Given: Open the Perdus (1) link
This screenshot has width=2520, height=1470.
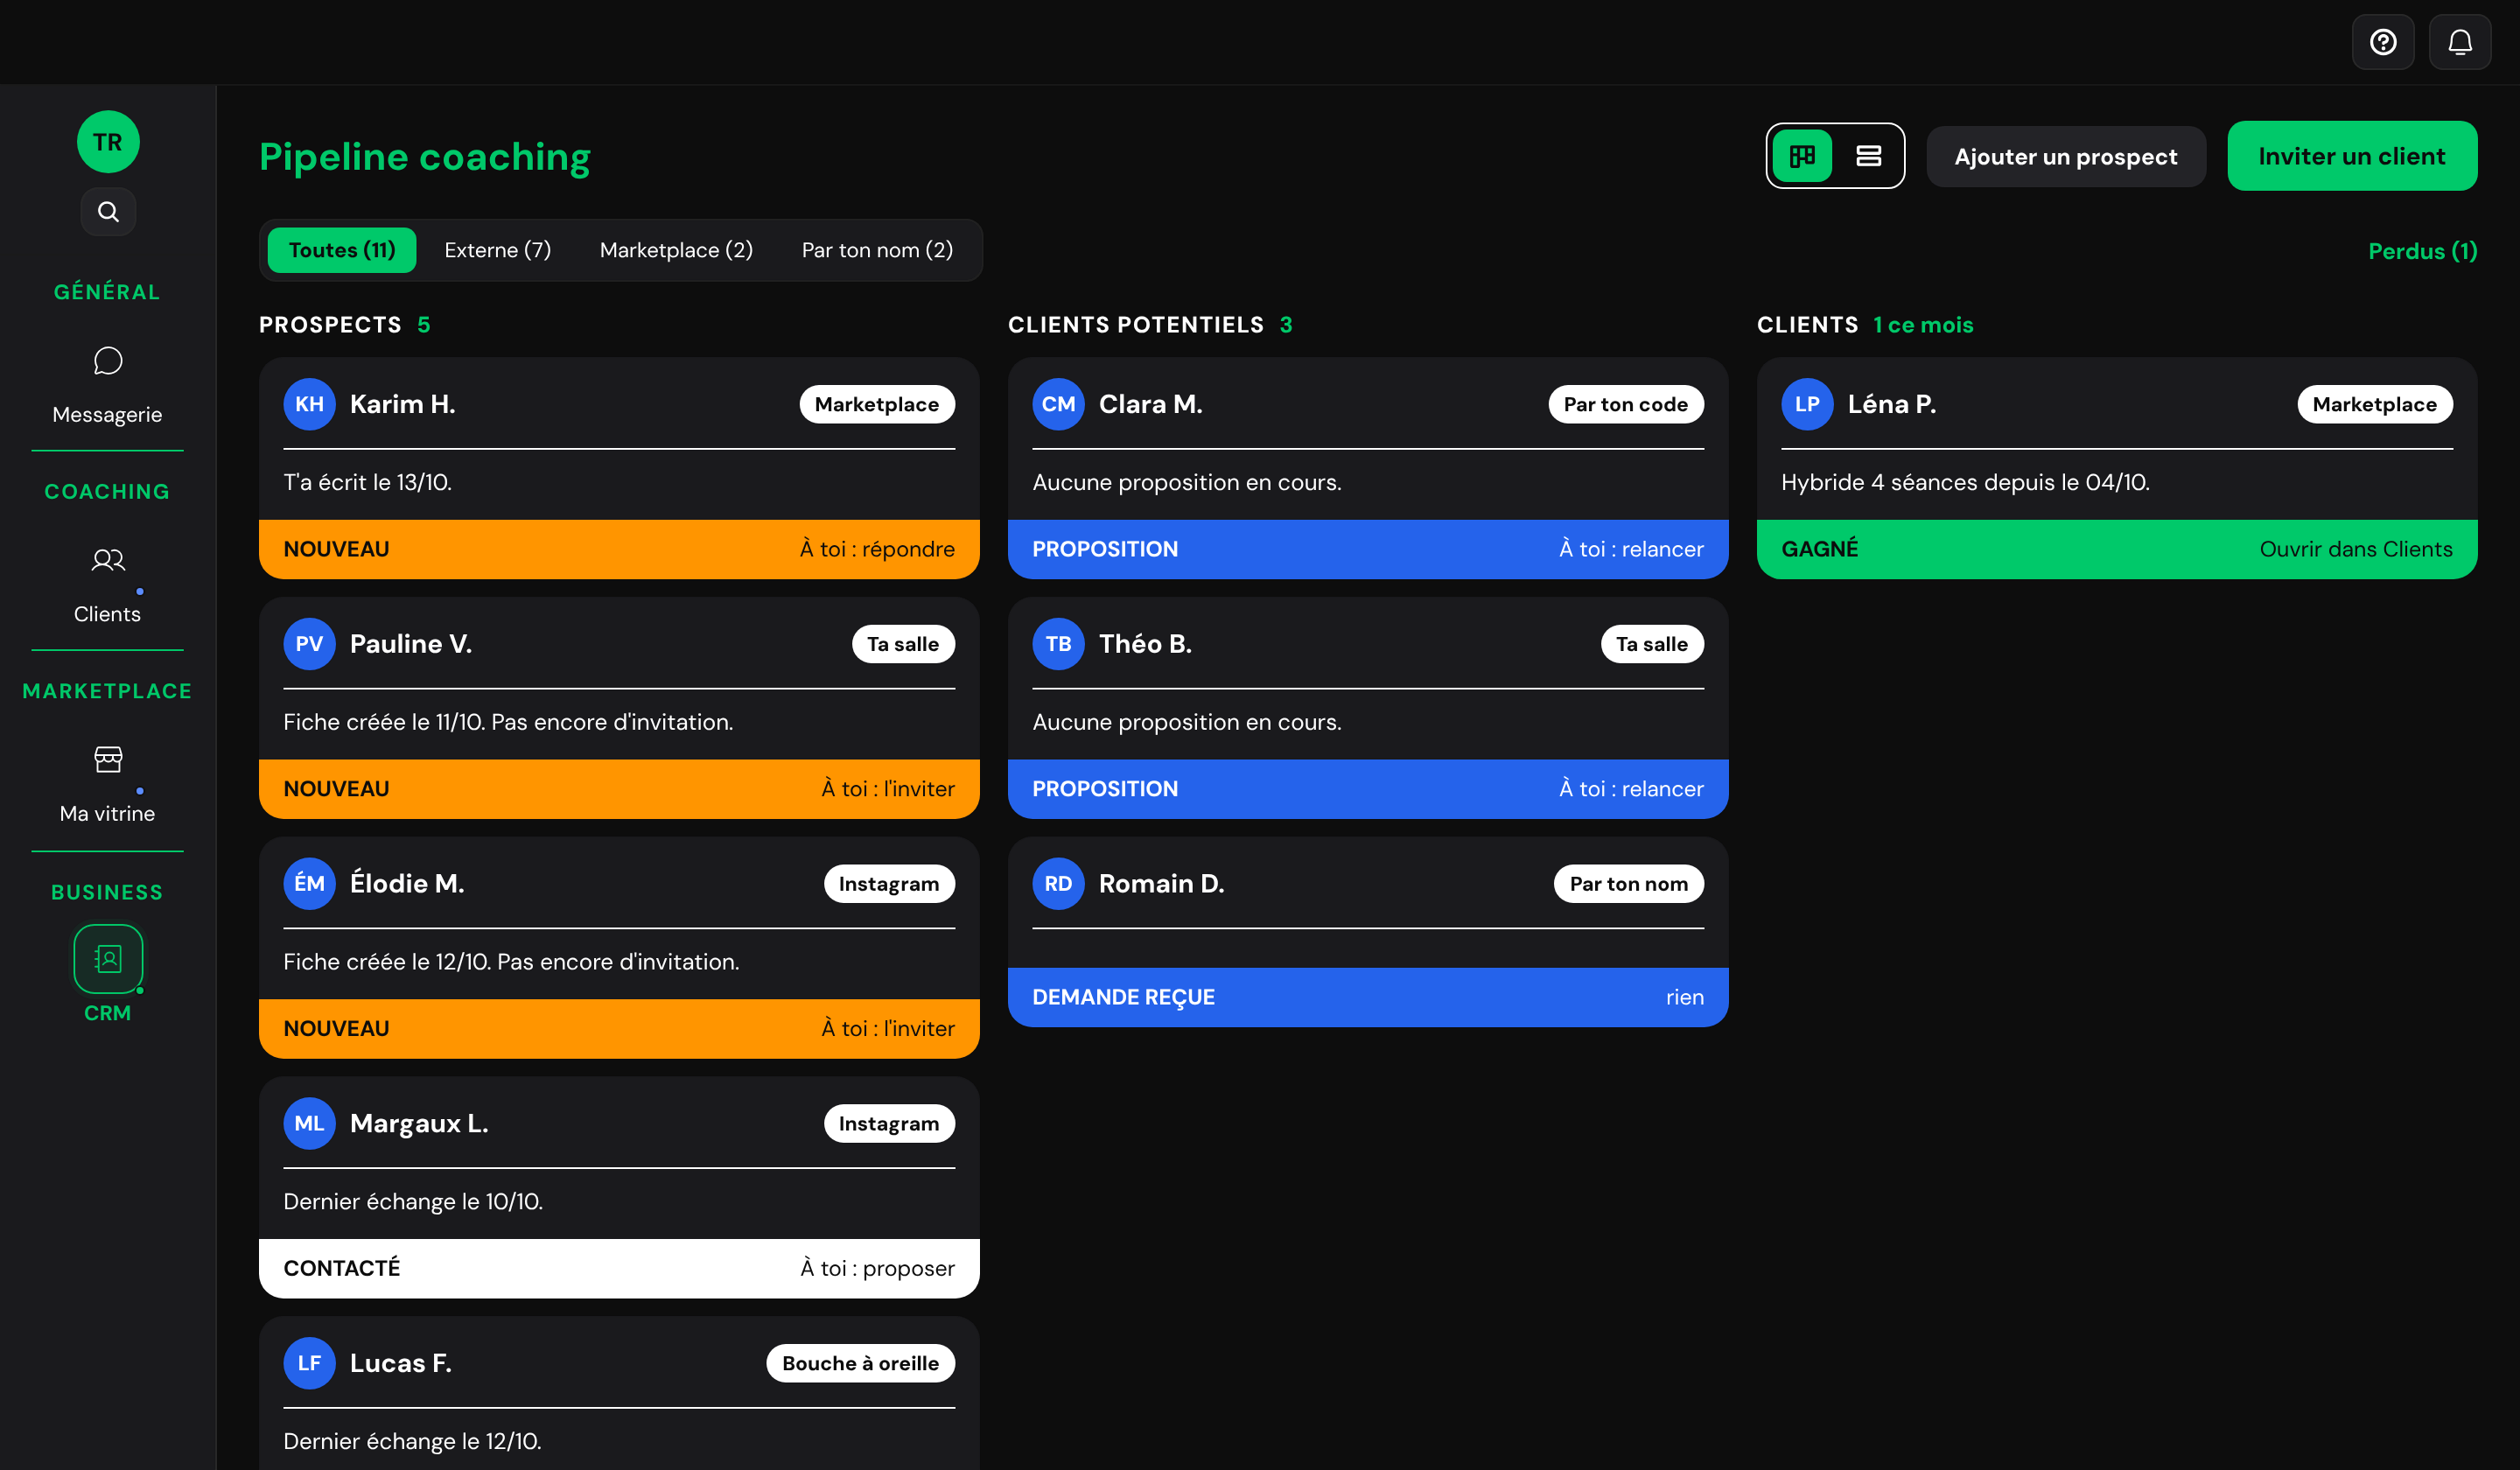Looking at the screenshot, I should click(2422, 251).
